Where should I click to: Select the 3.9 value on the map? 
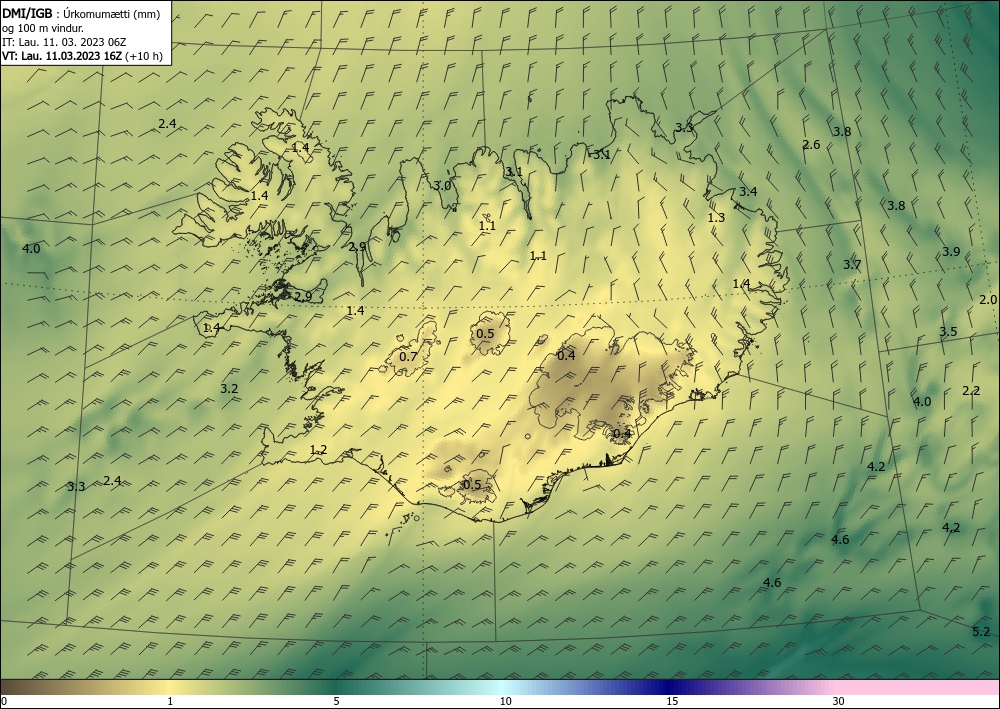[x=951, y=251]
